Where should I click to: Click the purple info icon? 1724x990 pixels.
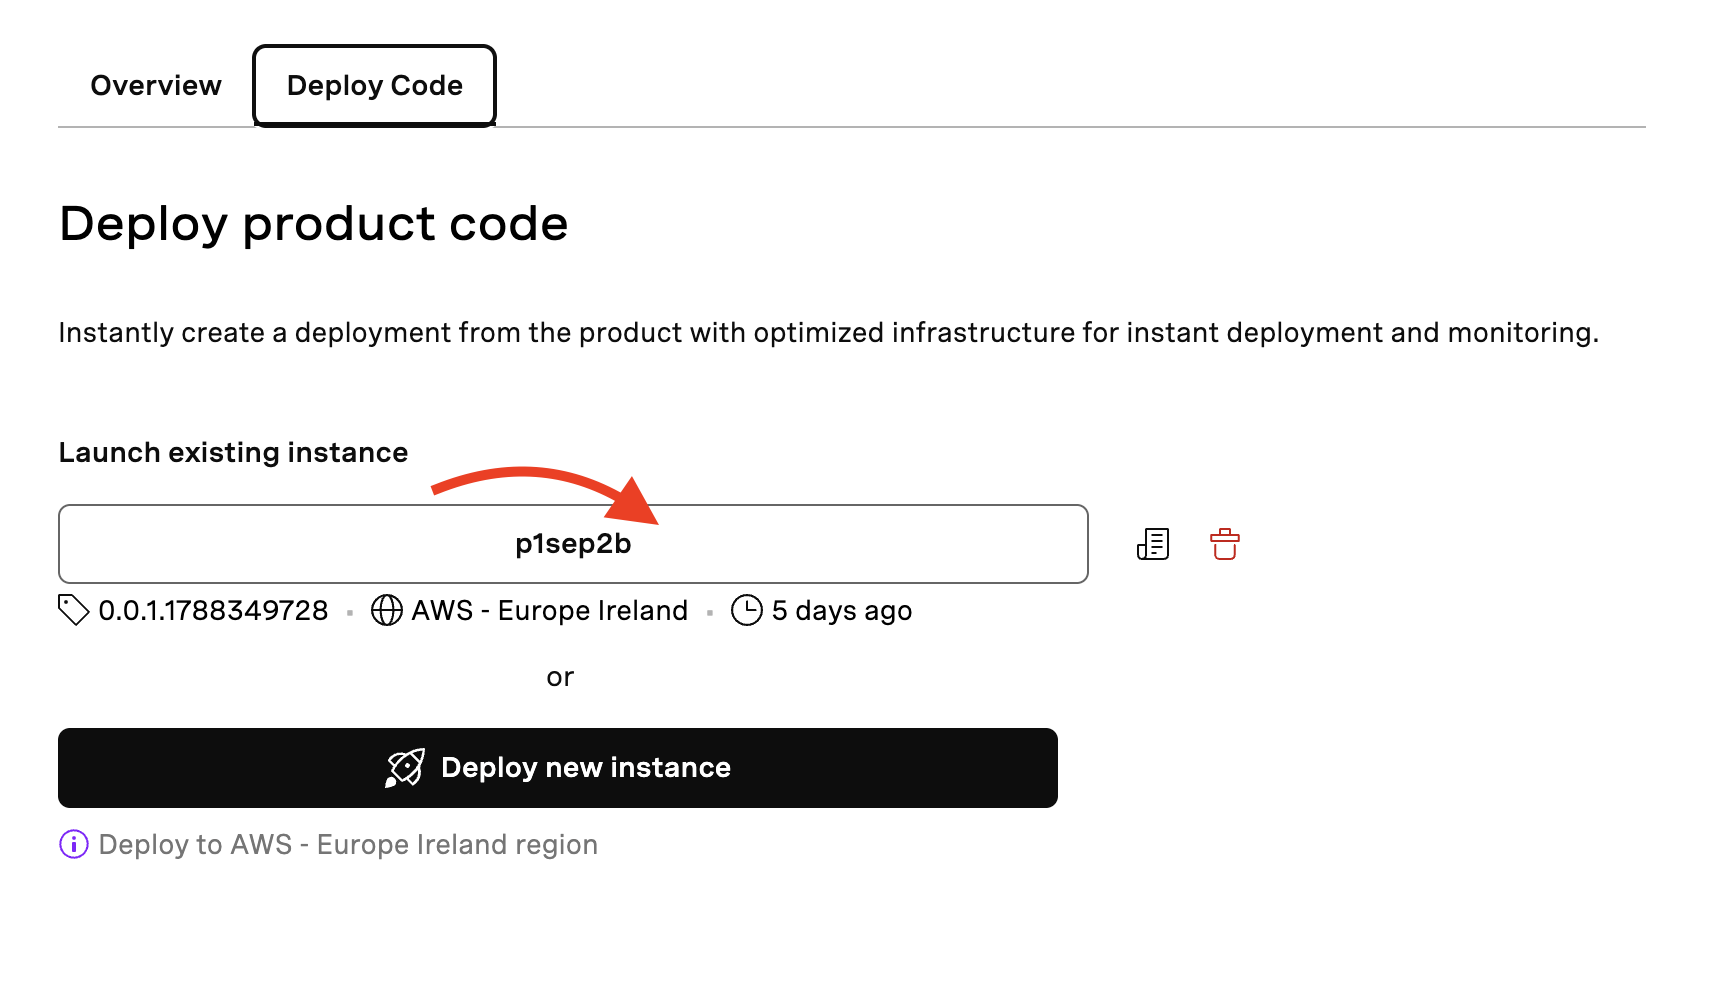pyautogui.click(x=74, y=845)
